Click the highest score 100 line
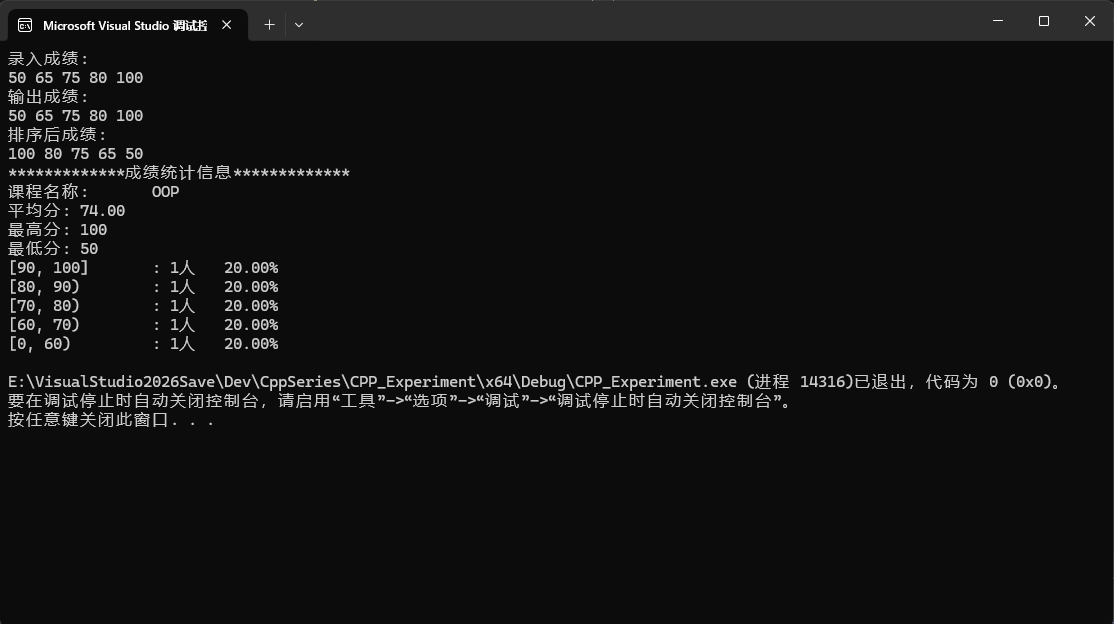Screen dimensions: 1114x624 [x=58, y=230]
